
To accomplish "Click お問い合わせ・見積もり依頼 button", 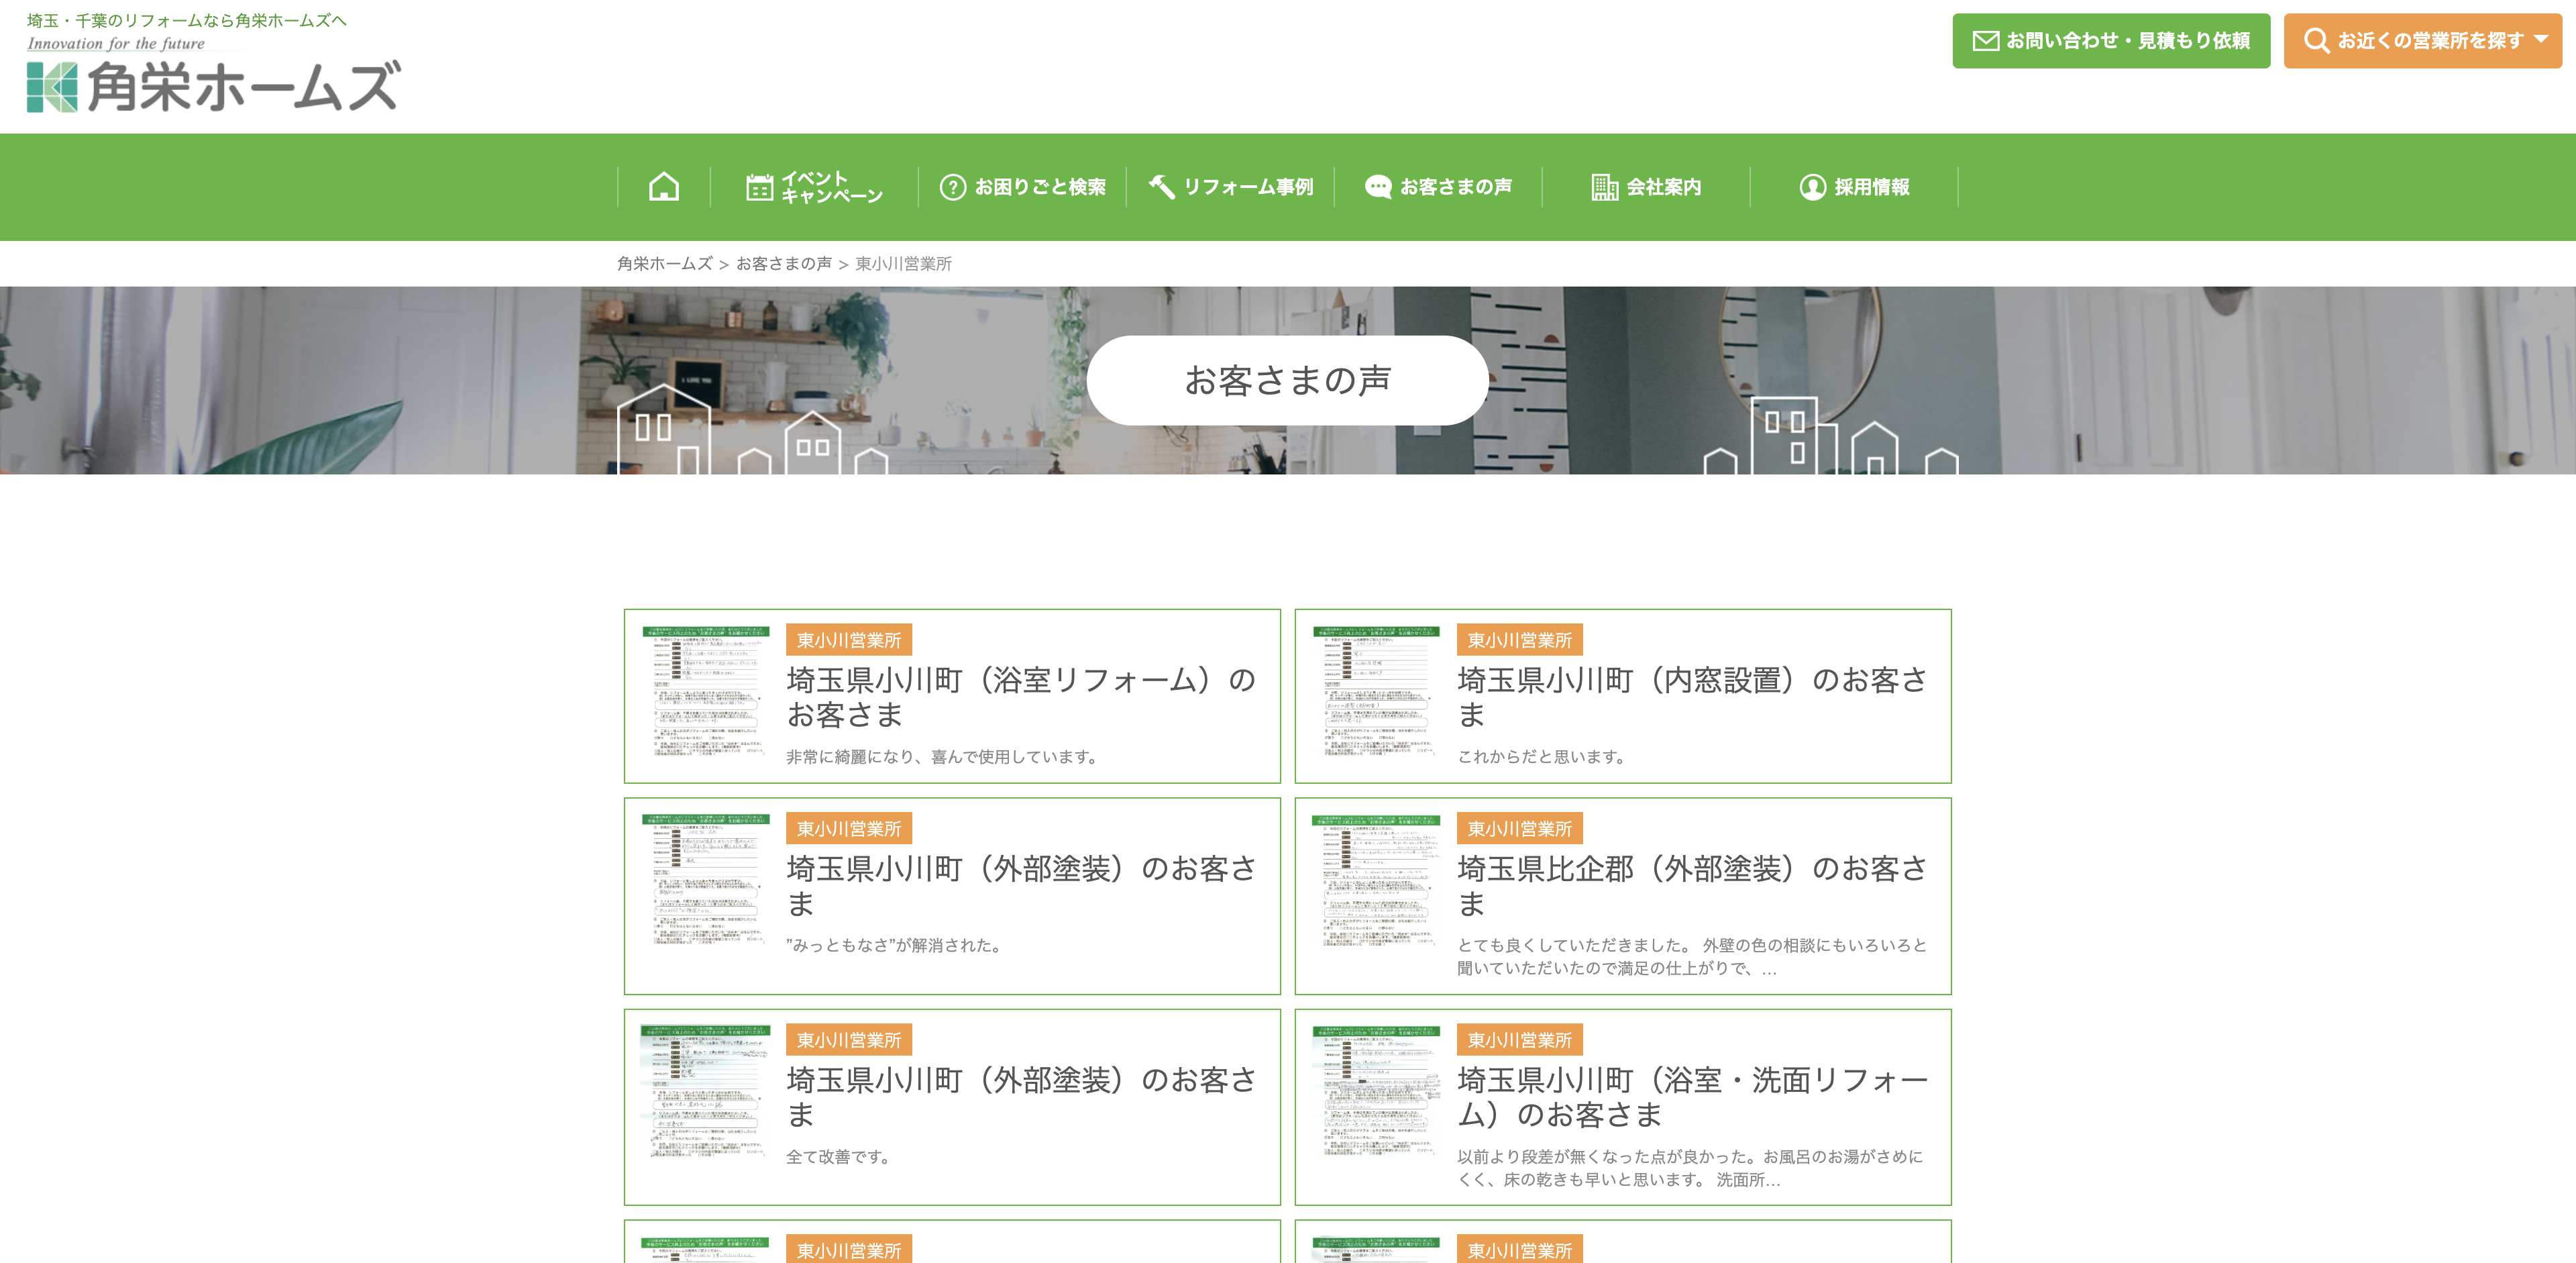I will coord(2111,41).
